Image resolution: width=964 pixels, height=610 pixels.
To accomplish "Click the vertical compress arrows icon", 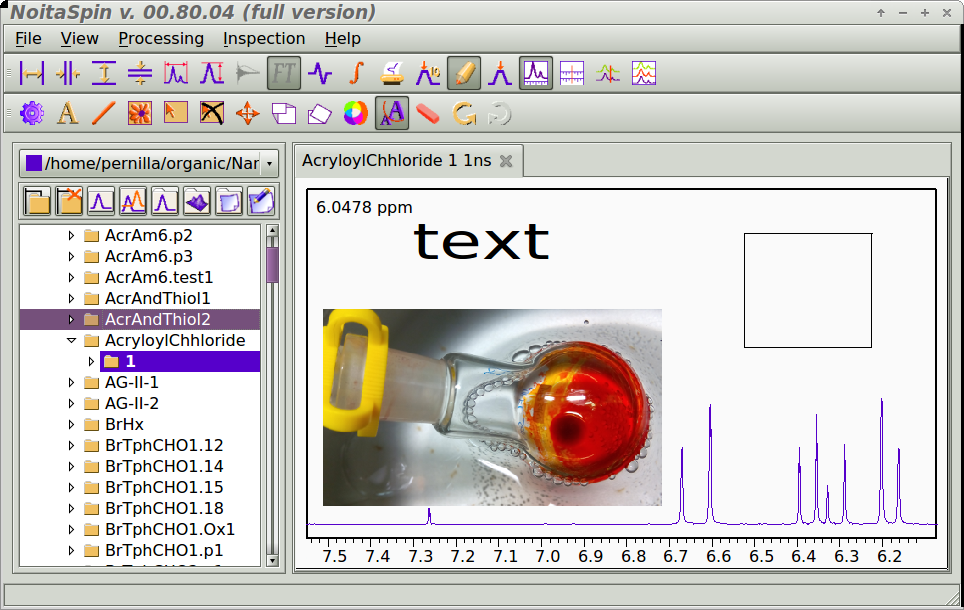I will pos(140,74).
